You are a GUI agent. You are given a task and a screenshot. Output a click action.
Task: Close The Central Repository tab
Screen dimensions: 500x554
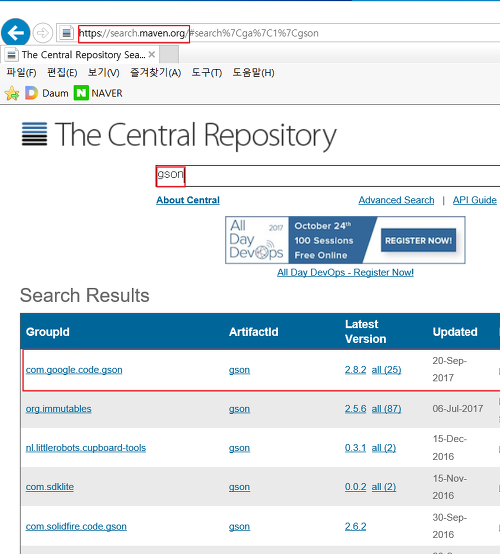(x=152, y=55)
